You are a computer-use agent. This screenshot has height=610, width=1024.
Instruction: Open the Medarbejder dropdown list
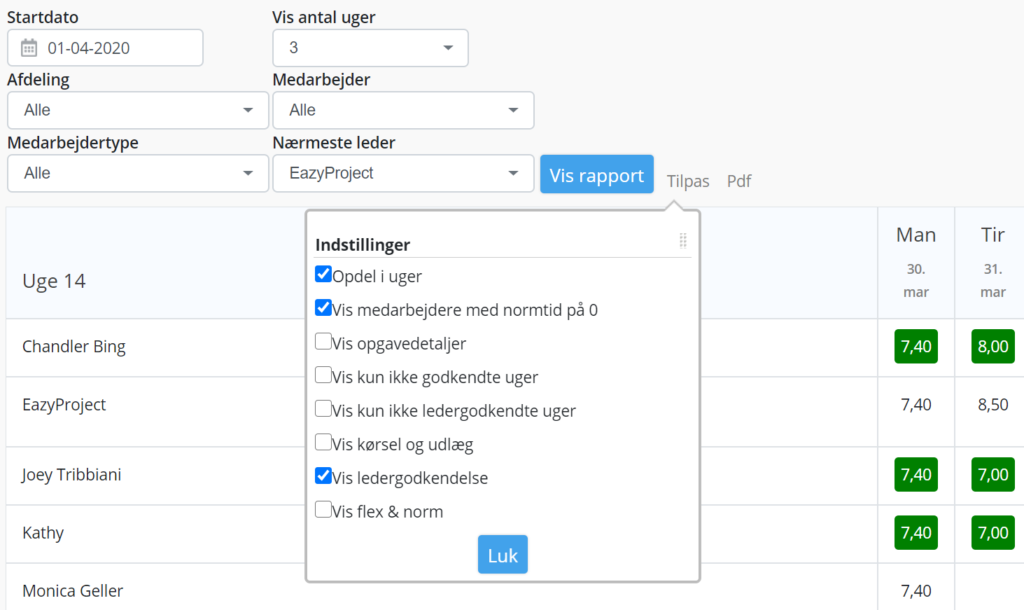pyautogui.click(x=403, y=110)
